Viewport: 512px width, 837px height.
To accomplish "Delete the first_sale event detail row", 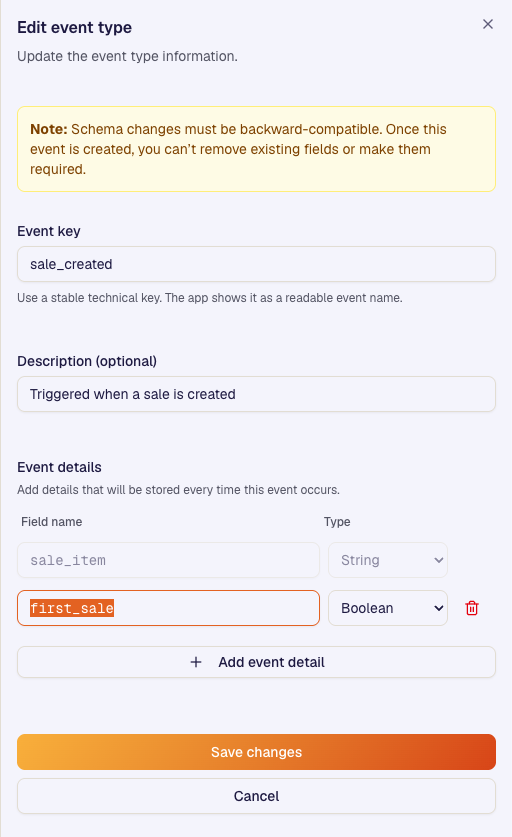I will pyautogui.click(x=472, y=608).
